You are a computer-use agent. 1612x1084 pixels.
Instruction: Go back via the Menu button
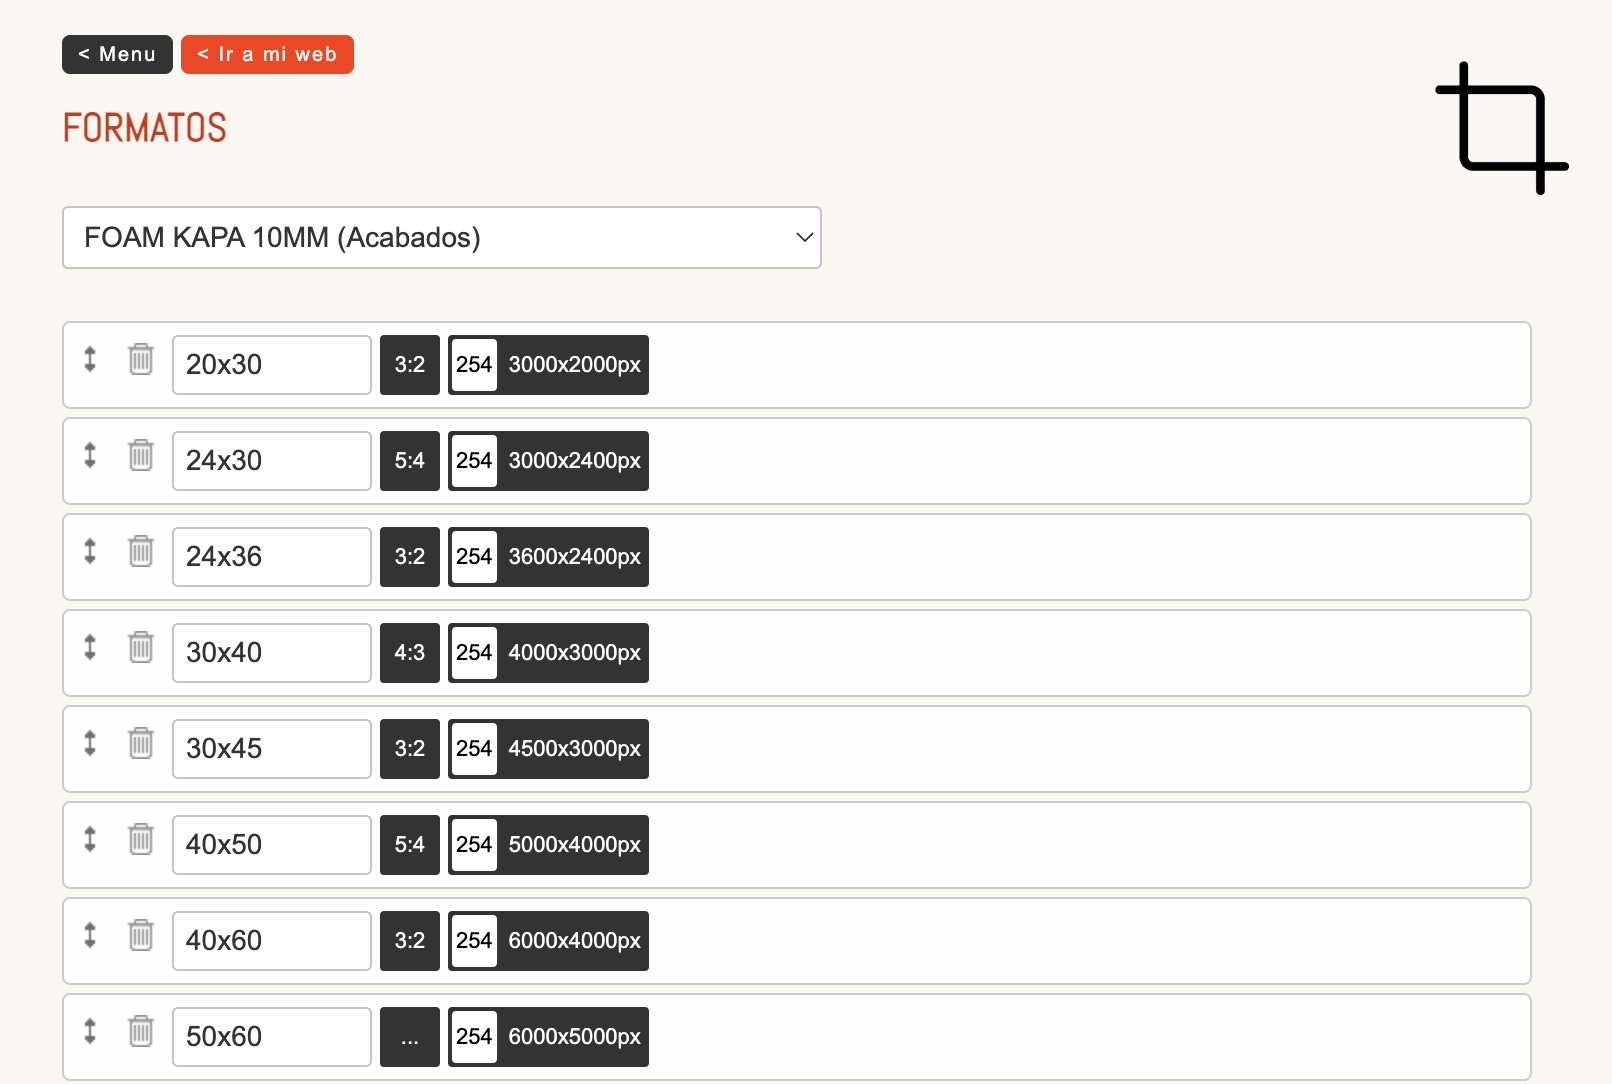[117, 55]
